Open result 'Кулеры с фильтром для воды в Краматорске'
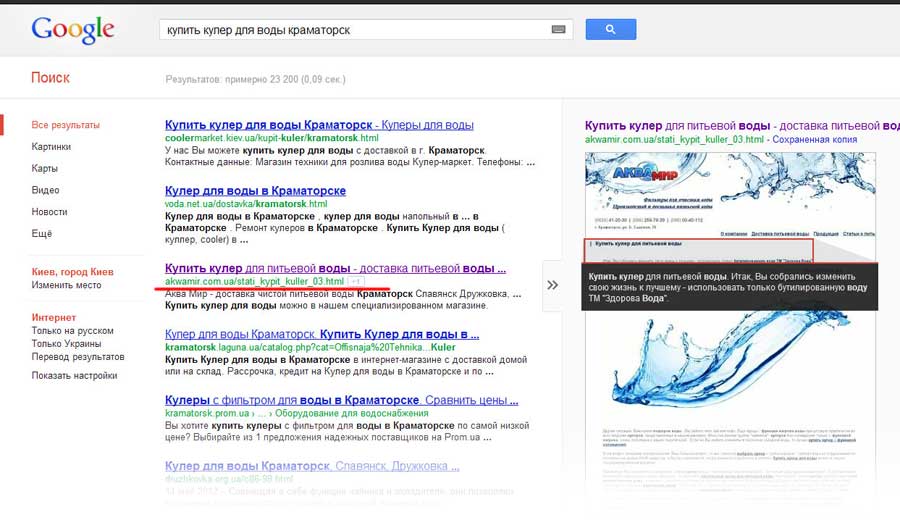This screenshot has width=900, height=520. pos(342,400)
